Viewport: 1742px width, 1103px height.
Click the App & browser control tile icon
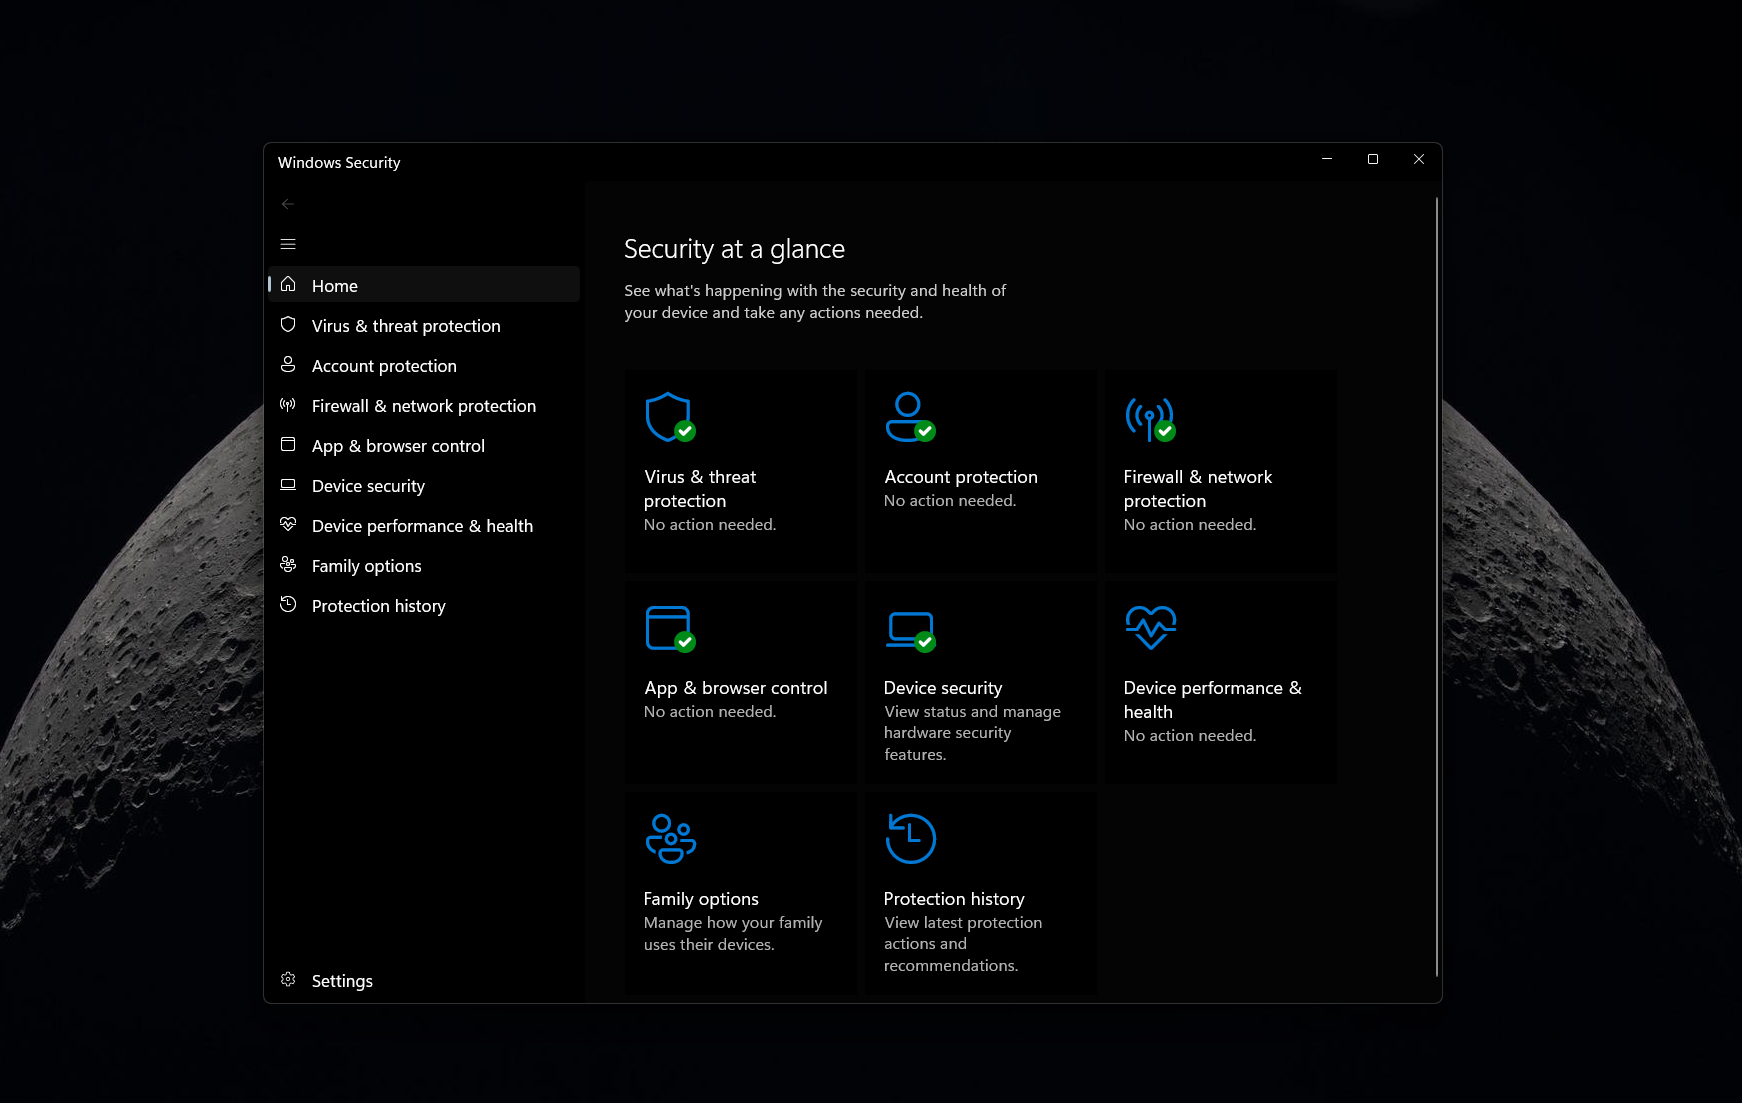point(669,628)
